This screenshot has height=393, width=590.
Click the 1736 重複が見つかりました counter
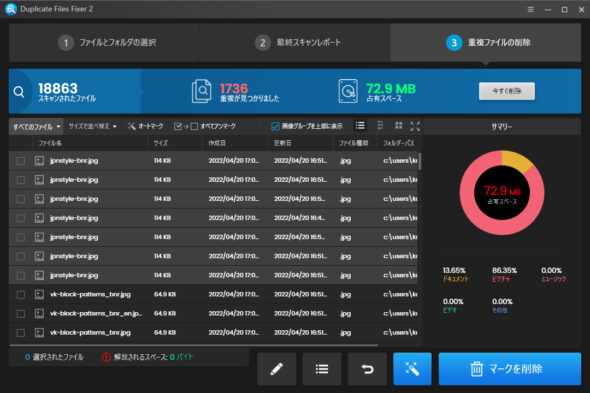(249, 92)
